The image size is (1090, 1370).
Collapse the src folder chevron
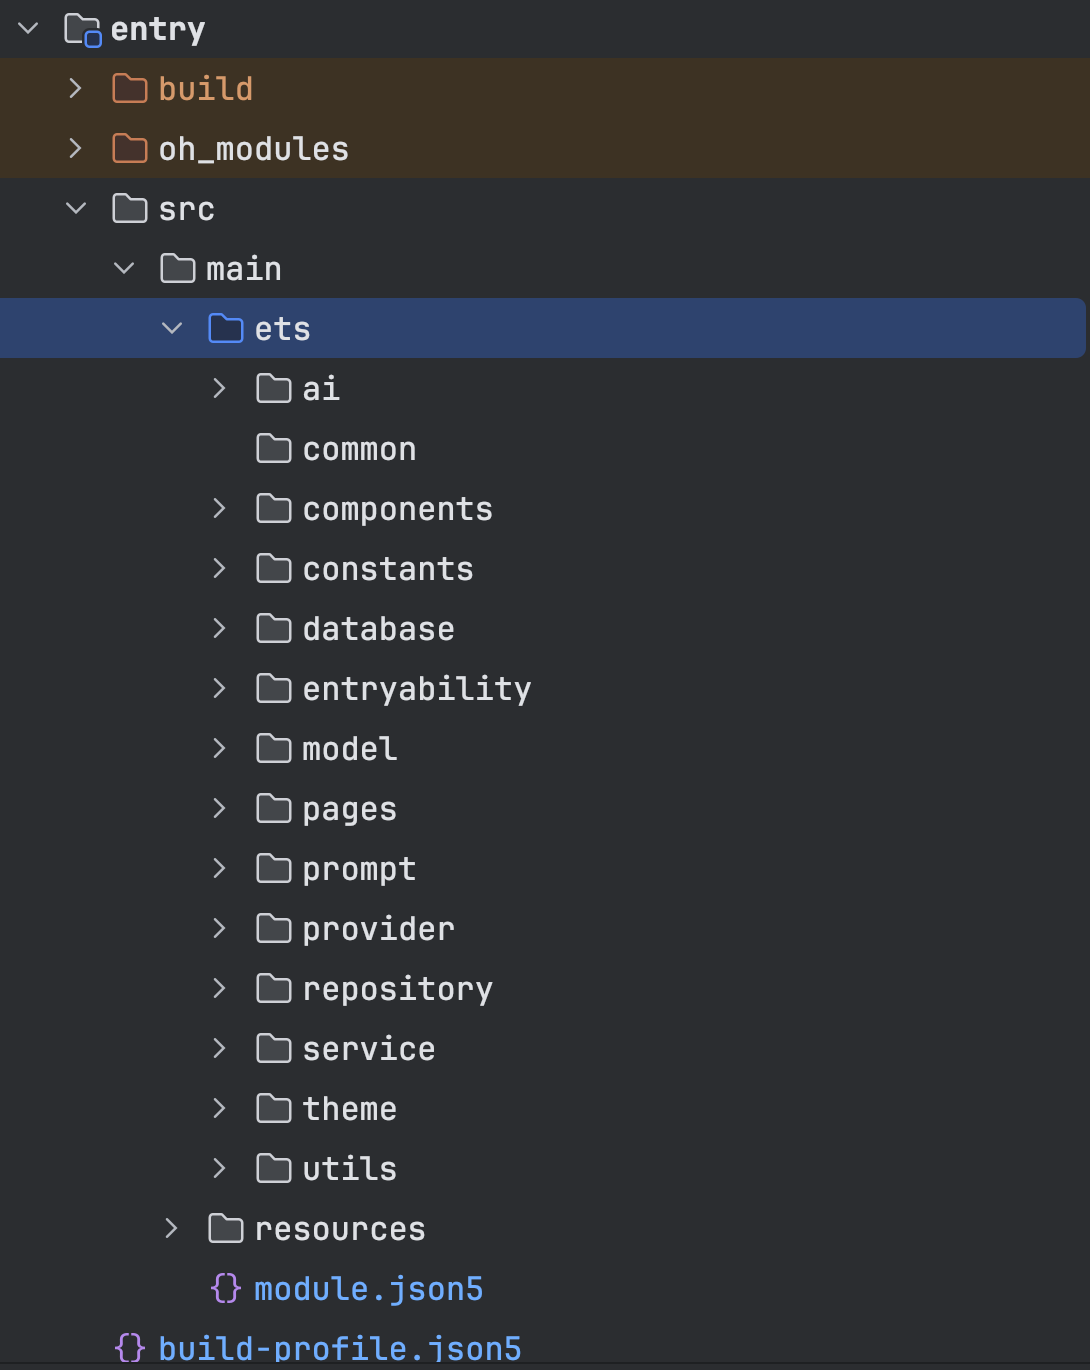[76, 209]
